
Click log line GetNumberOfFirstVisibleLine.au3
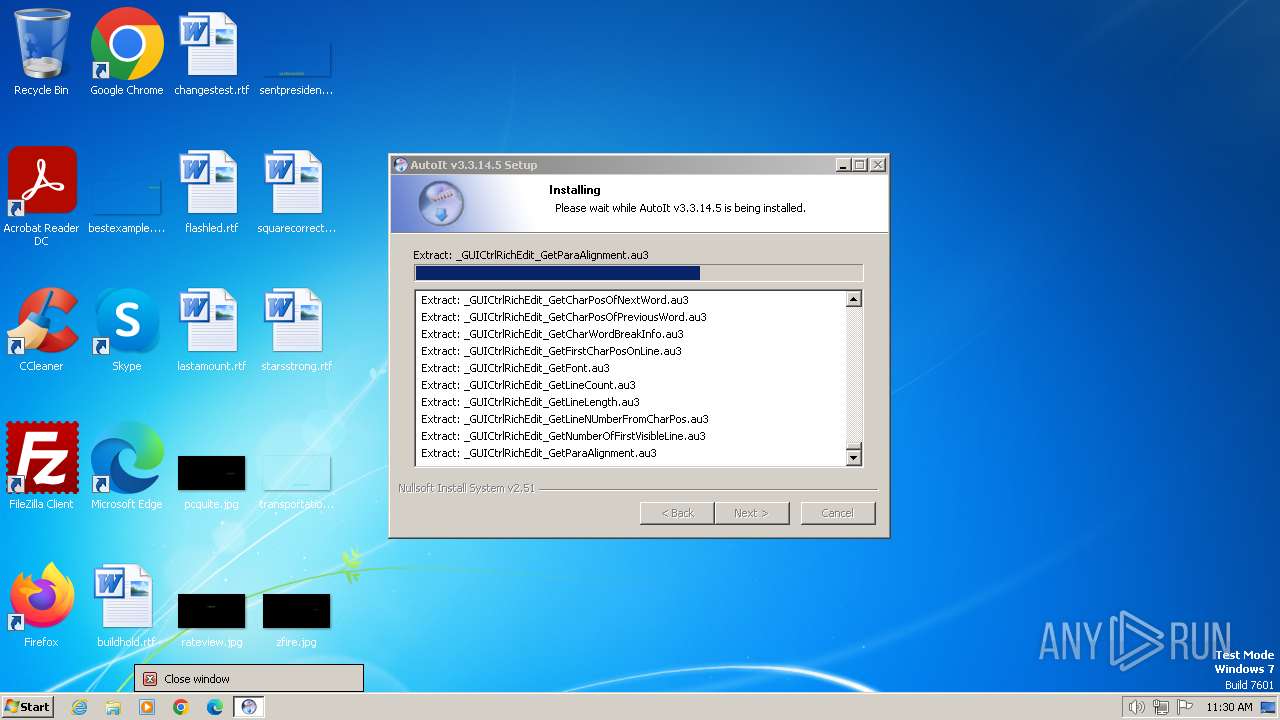coord(563,436)
